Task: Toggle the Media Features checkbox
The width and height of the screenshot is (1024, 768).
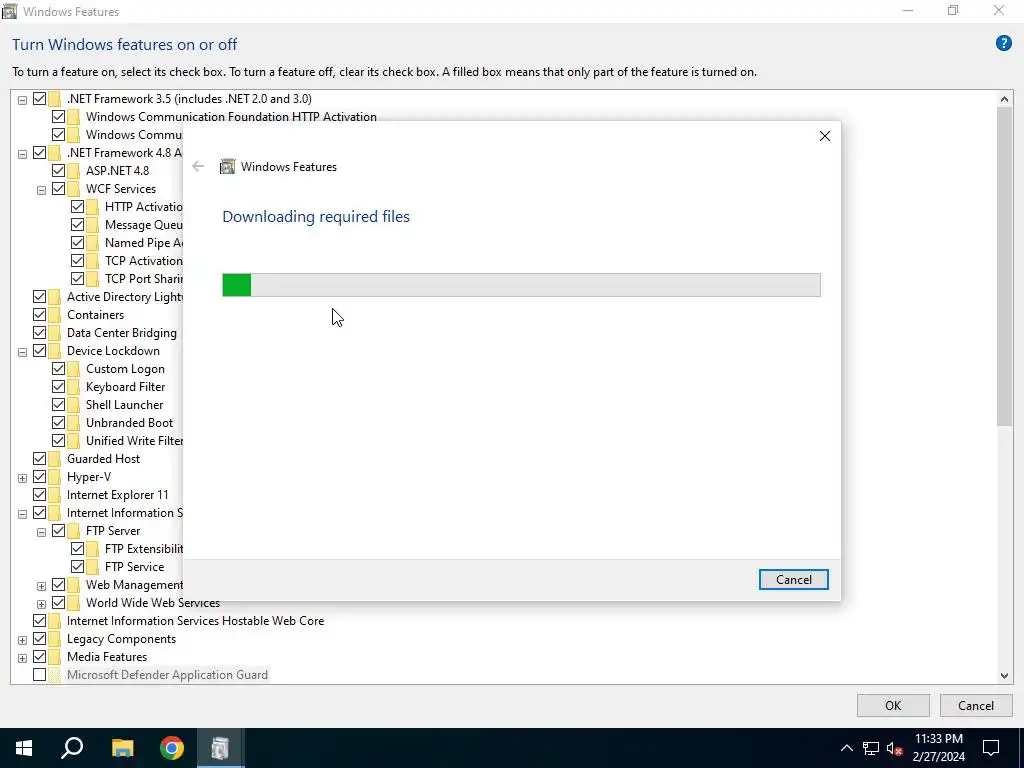Action: pos(39,657)
